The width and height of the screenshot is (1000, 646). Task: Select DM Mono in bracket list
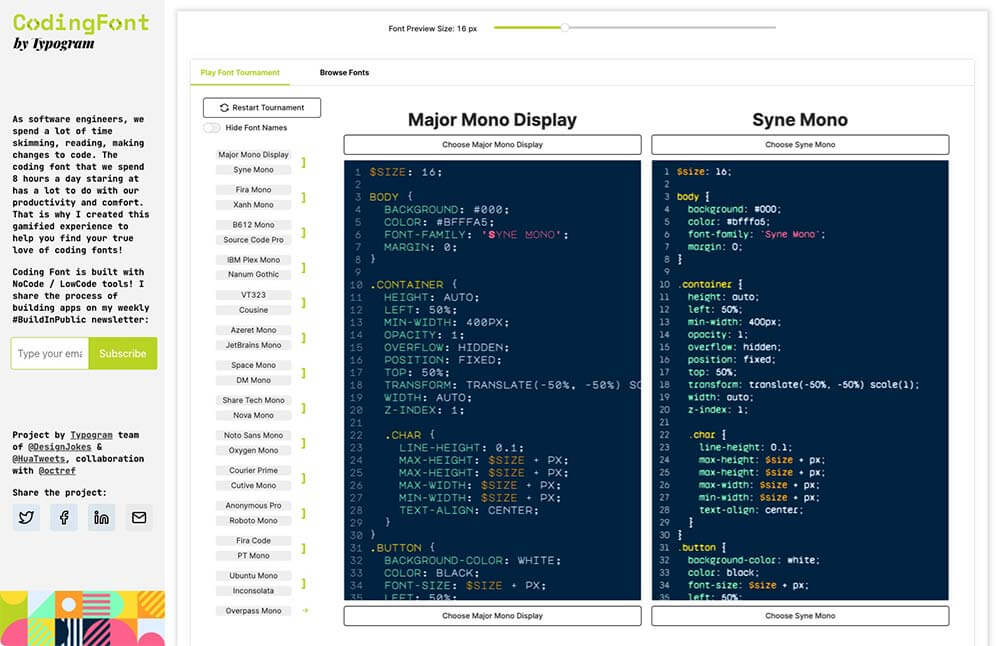click(253, 381)
